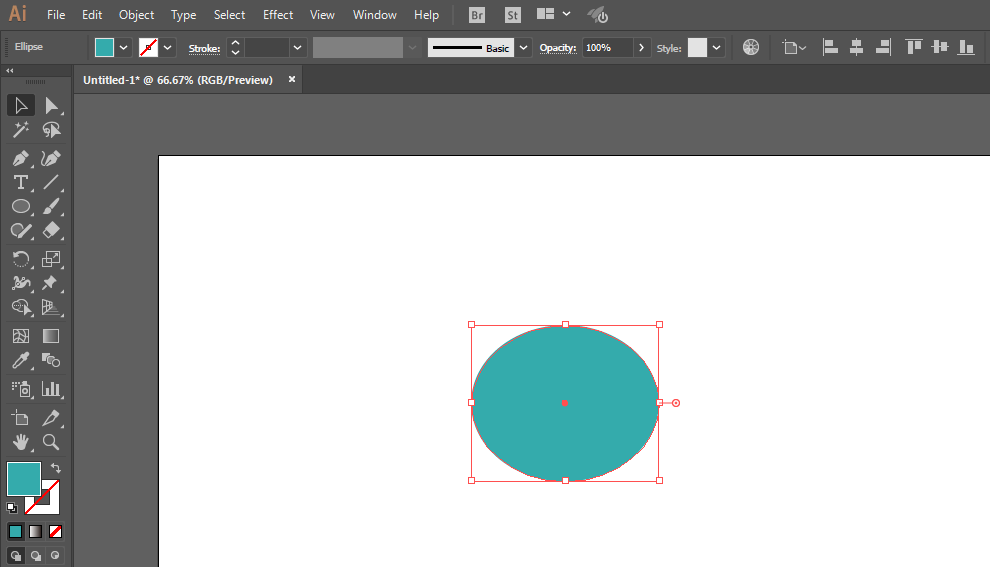The height and width of the screenshot is (567, 990).
Task: Click Horizontal Align Right
Action: pos(883,47)
